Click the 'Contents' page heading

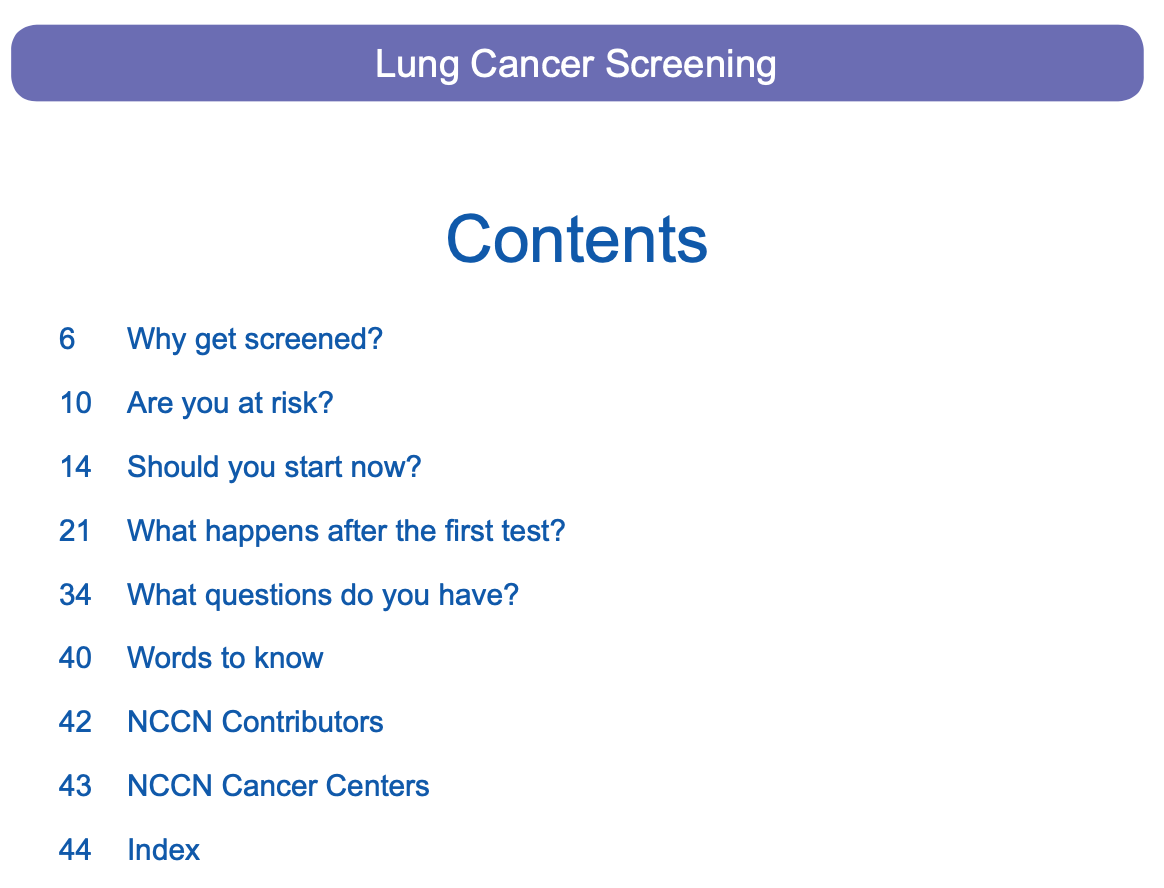[577, 239]
